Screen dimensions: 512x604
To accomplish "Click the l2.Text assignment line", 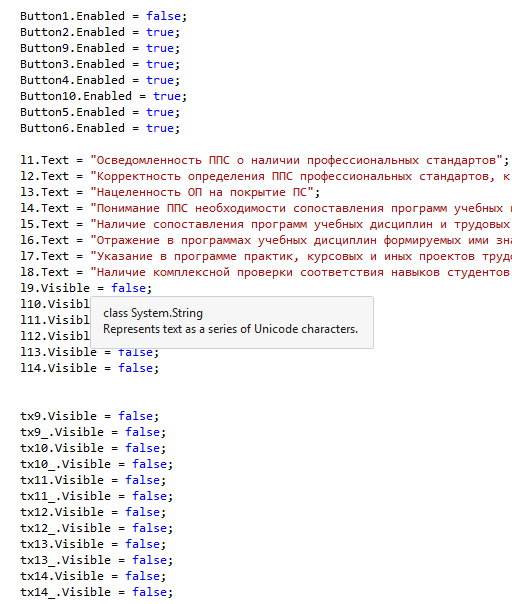I will 266,176.
